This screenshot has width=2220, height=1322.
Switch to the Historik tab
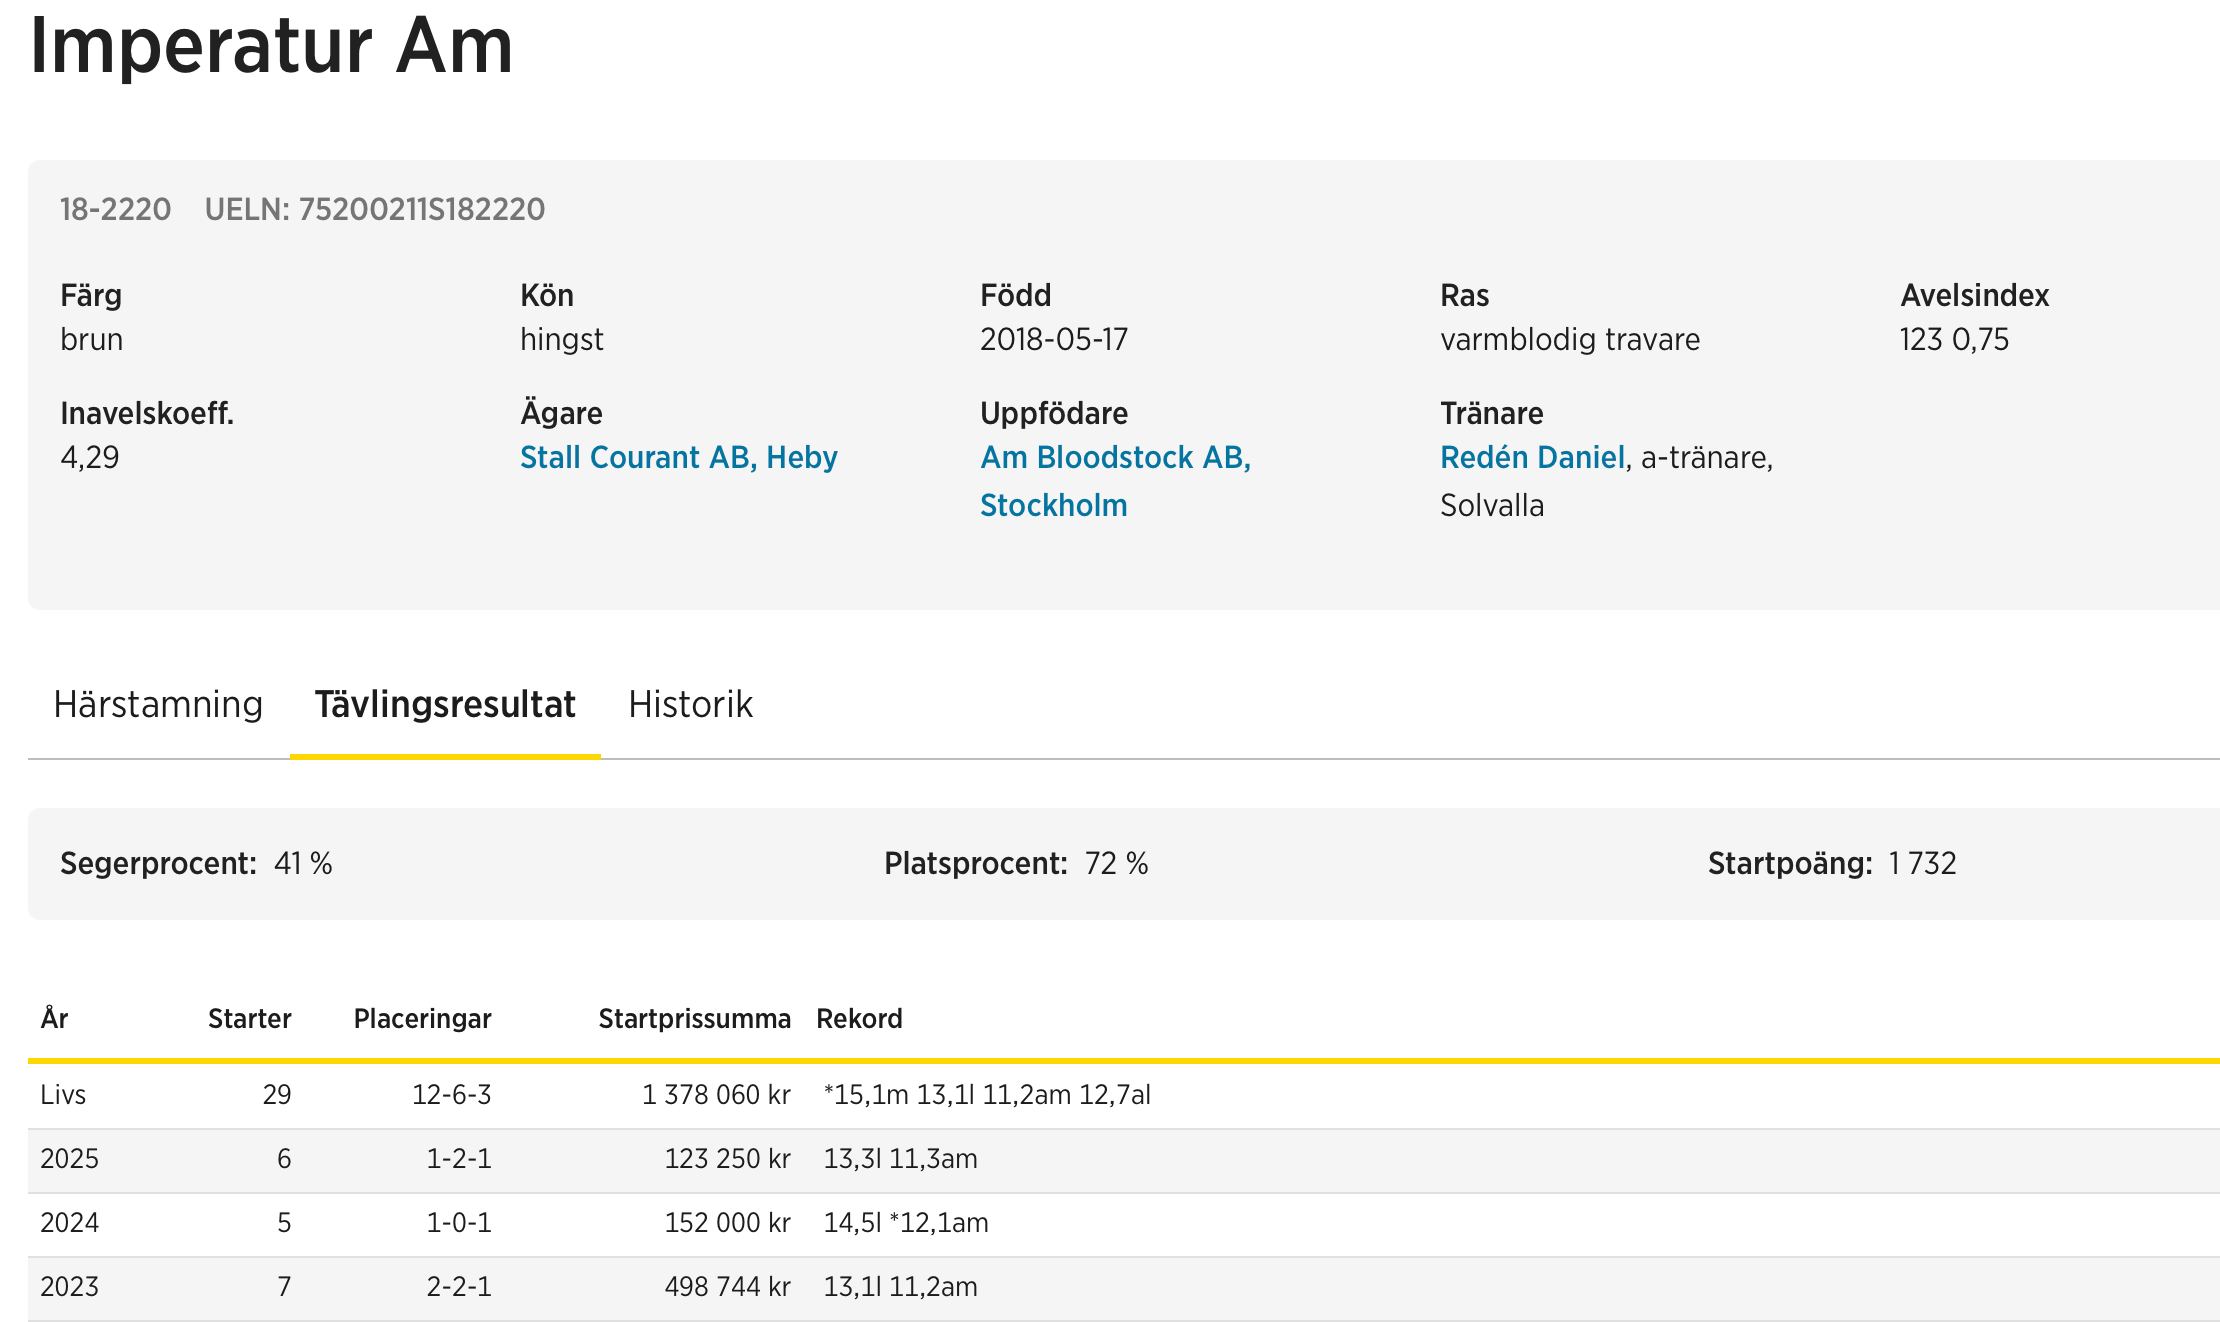(x=690, y=705)
